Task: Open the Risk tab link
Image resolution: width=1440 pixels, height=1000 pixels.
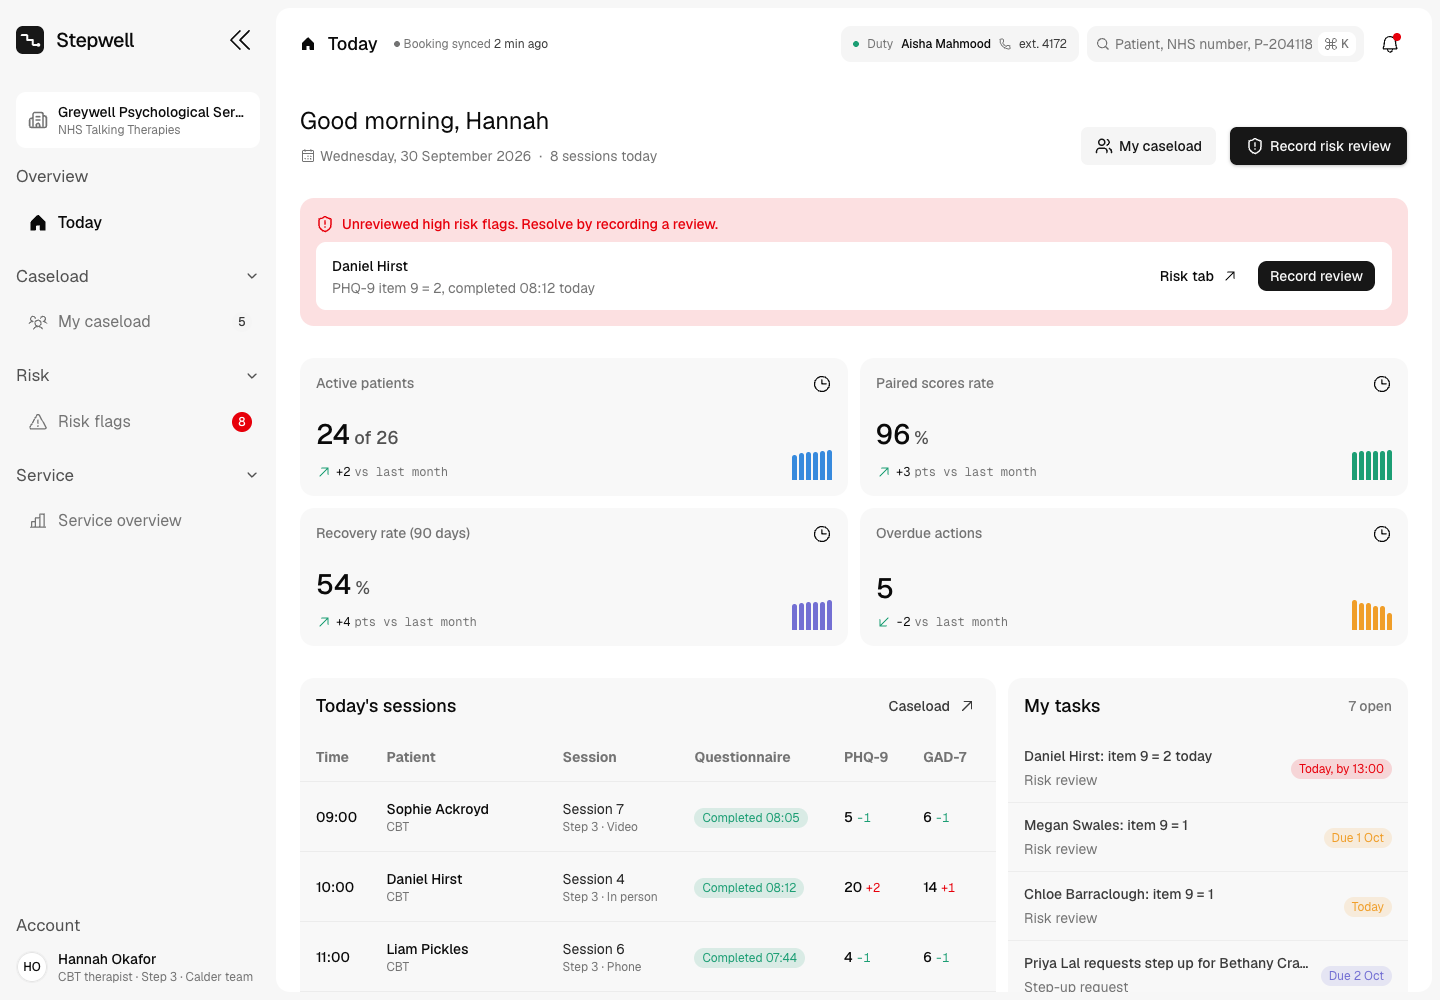Action: tap(1198, 276)
